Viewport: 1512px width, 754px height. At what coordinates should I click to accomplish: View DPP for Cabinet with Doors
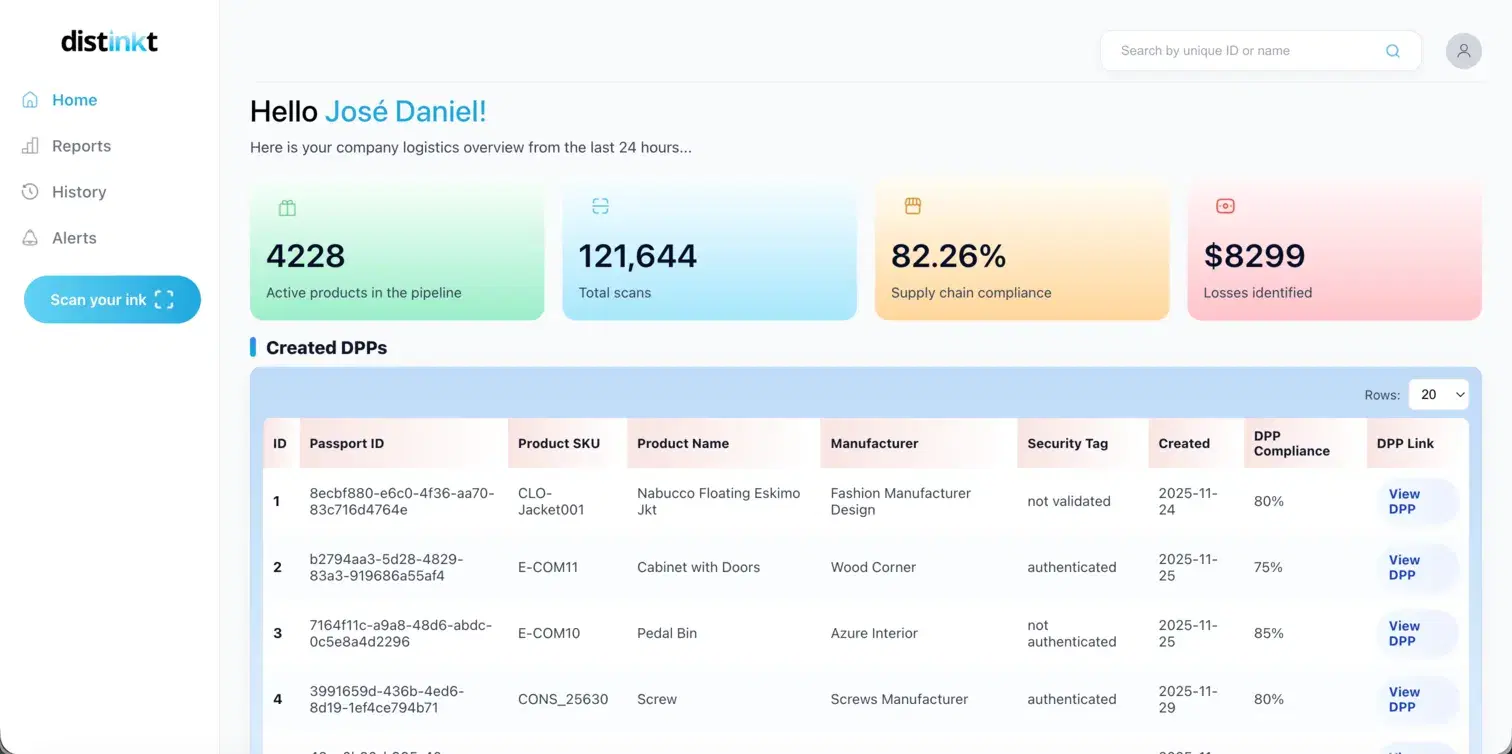(1403, 567)
